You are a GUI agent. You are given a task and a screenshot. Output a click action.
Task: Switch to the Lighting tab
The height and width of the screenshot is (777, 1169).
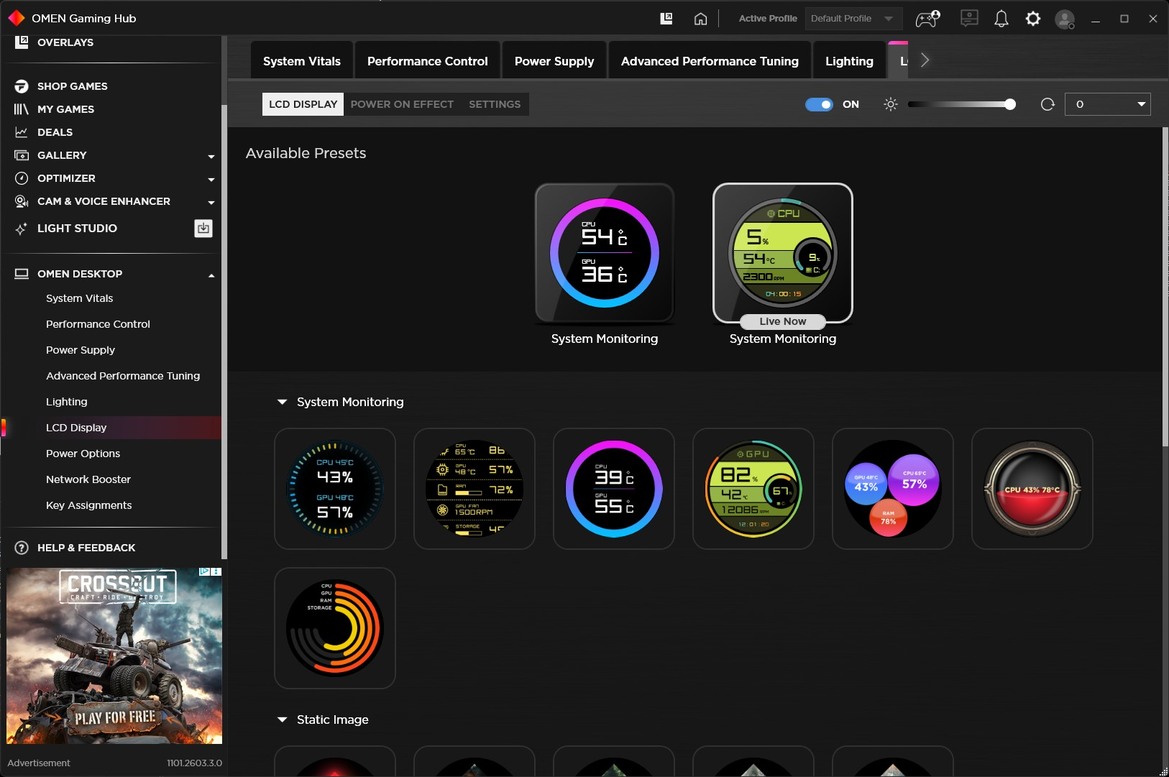849,61
